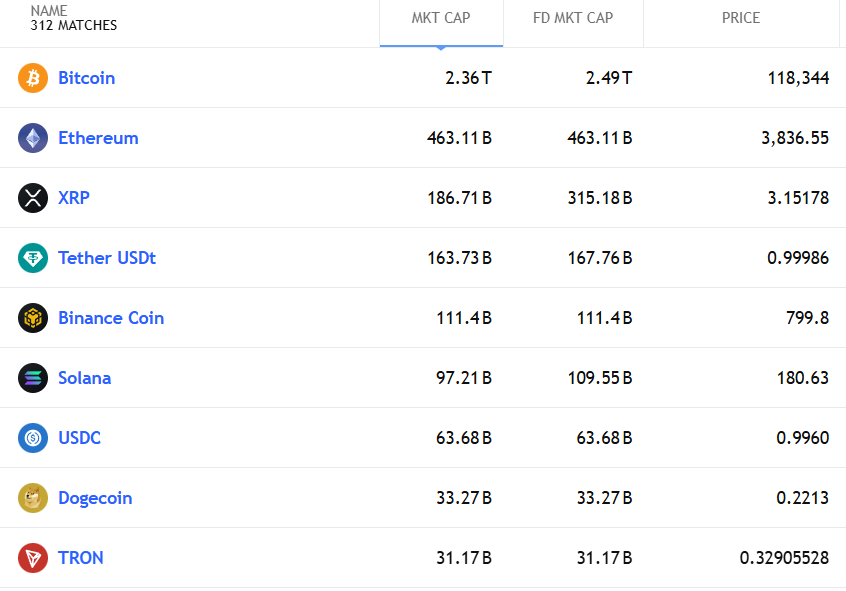Viewport: 846px width, 591px height.
Task: Click the red TRON logo icon
Action: click(33, 558)
